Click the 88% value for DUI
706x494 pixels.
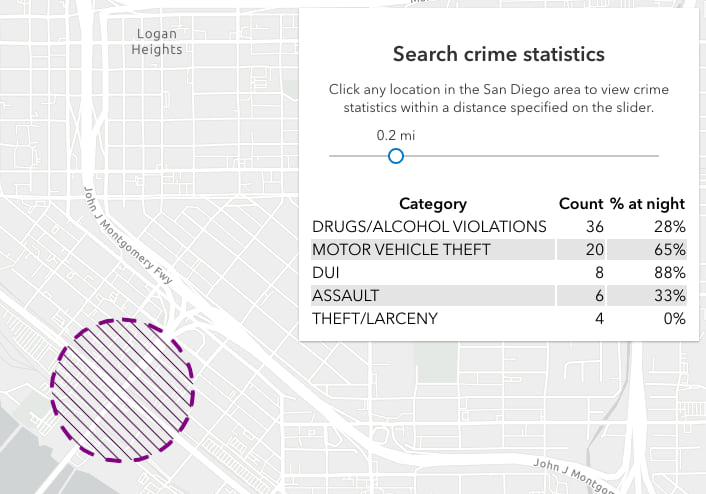coord(670,272)
